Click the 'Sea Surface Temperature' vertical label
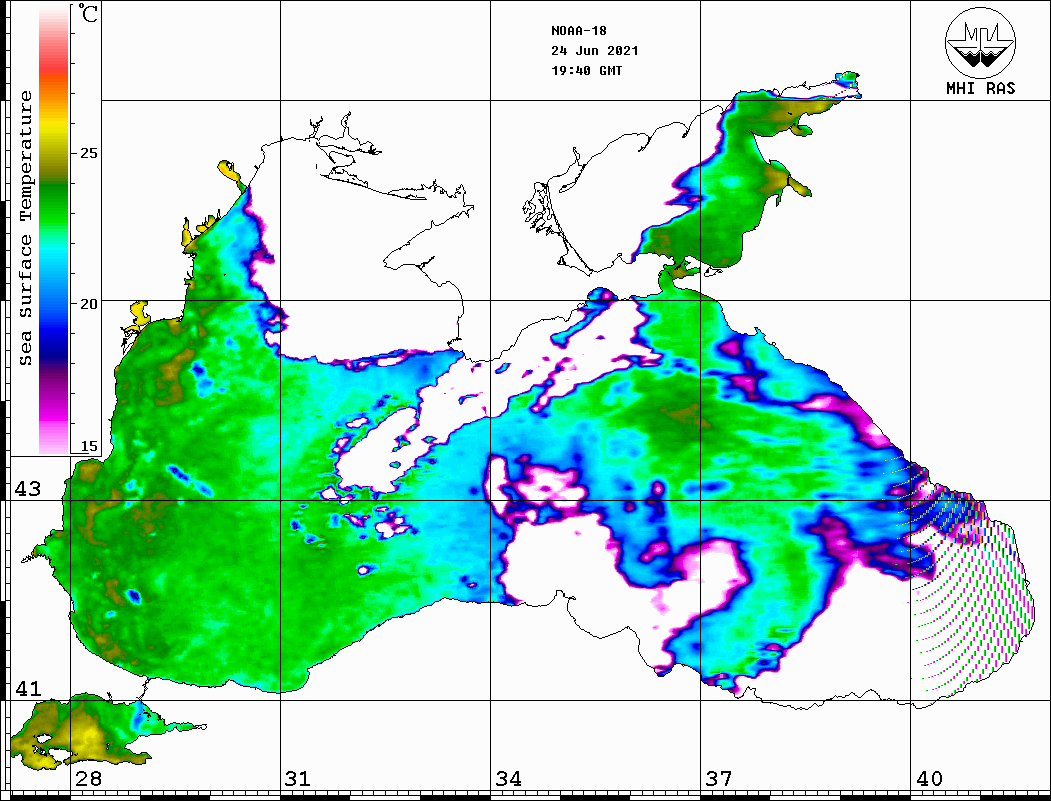This screenshot has width=1051, height=801. click(x=25, y=228)
